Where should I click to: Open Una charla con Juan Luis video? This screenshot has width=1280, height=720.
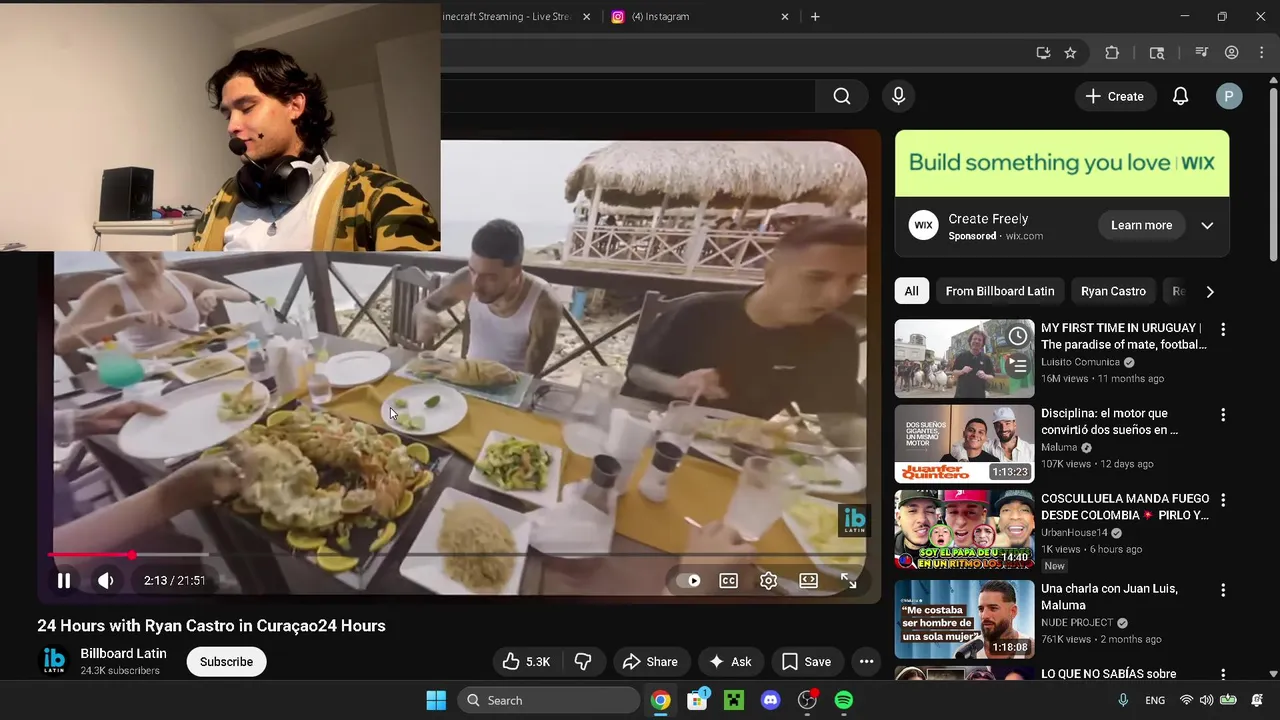964,620
